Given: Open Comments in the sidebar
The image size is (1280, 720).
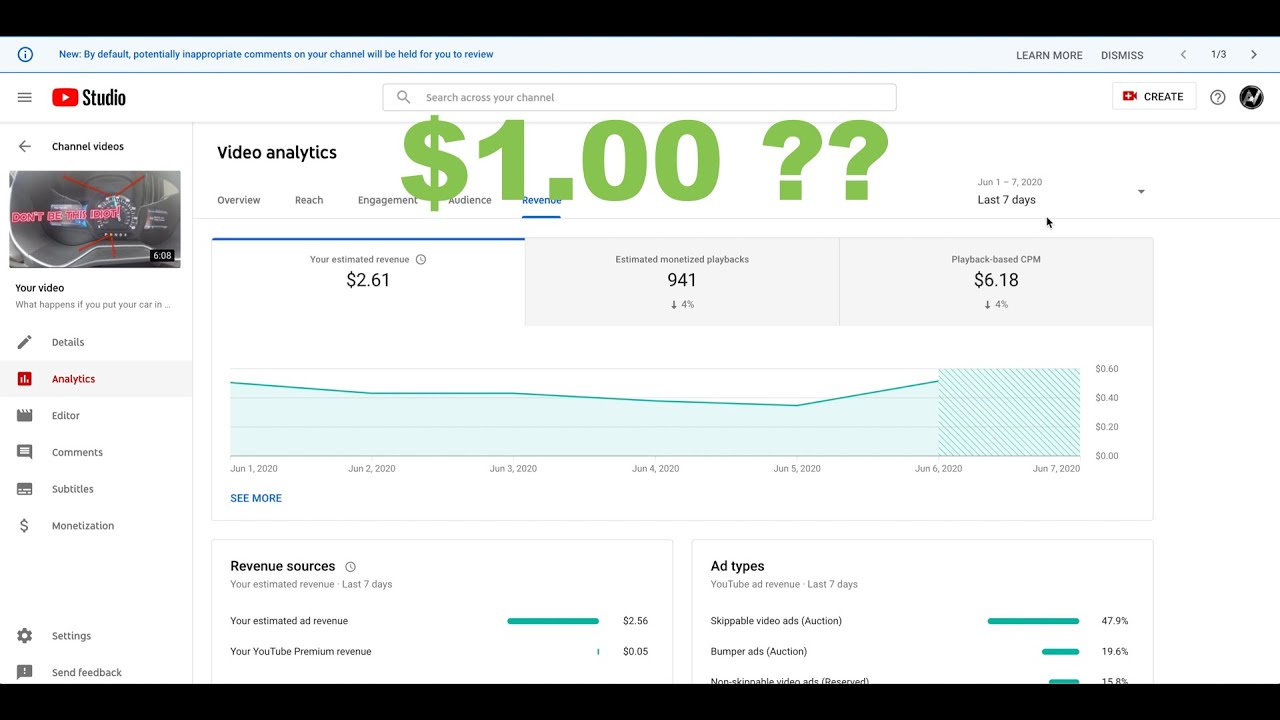Looking at the screenshot, I should pyautogui.click(x=77, y=452).
